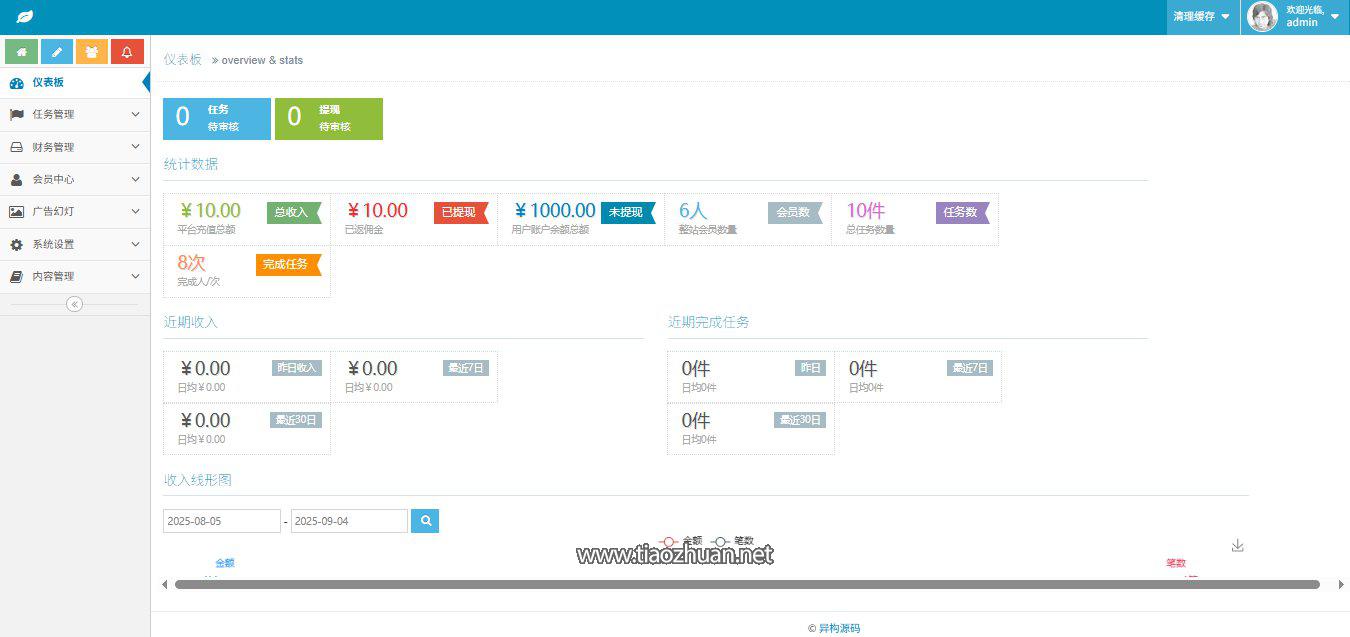Viewport: 1350px width, 637px height.
Task: Click the magnifier search button beside dates
Action: pos(425,521)
